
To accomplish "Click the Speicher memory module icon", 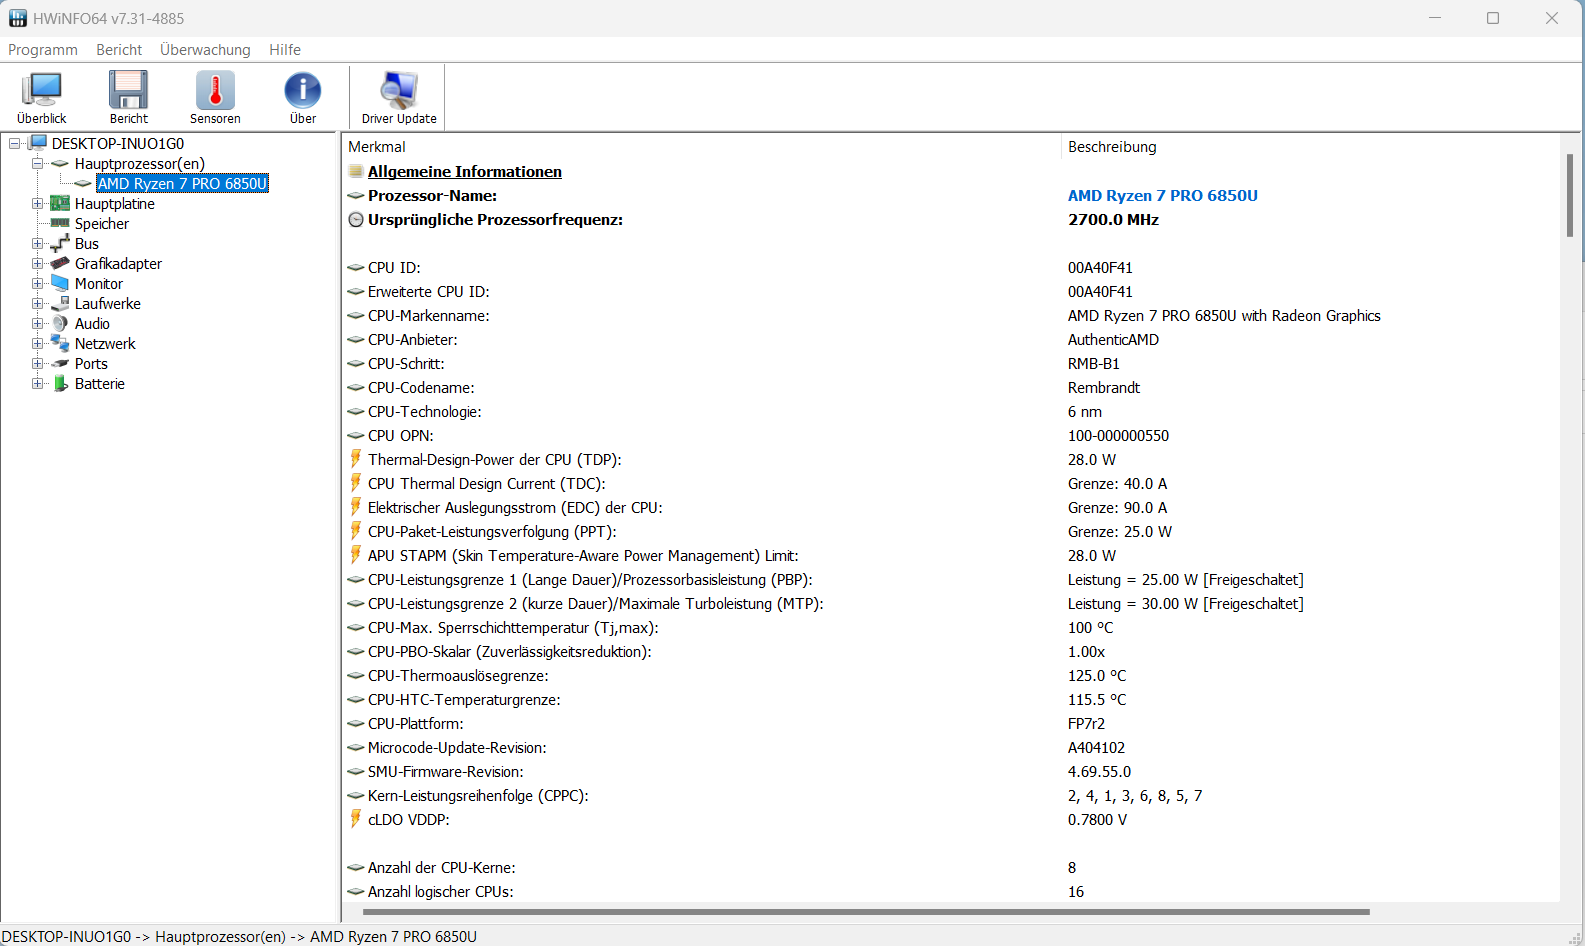I will point(60,223).
